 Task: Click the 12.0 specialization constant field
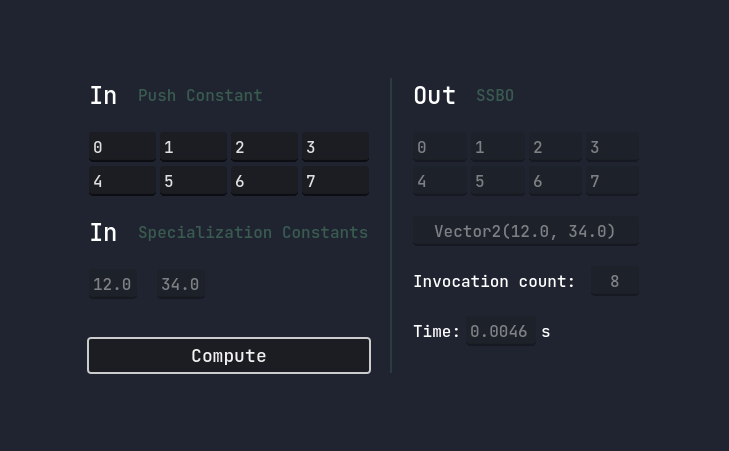(x=112, y=285)
